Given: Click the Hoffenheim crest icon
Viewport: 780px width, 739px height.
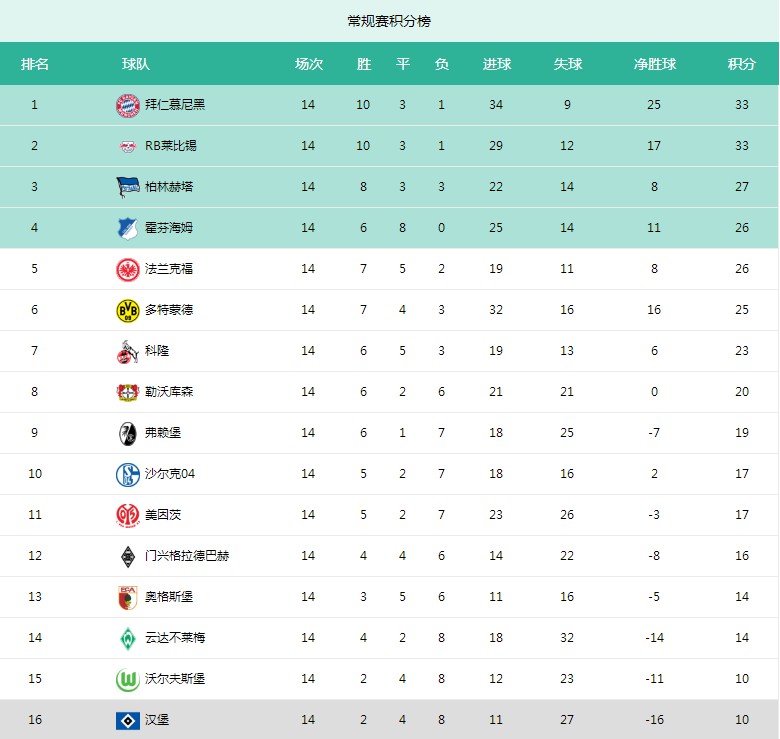Looking at the screenshot, I should pos(128,228).
